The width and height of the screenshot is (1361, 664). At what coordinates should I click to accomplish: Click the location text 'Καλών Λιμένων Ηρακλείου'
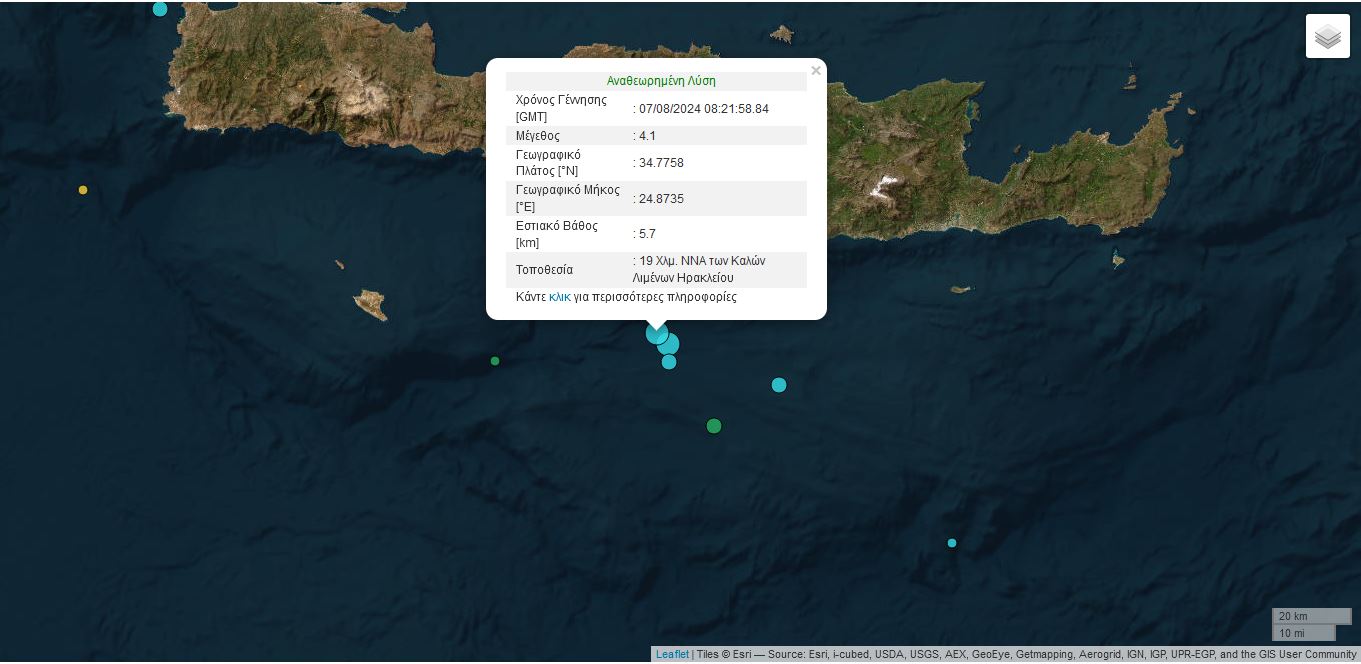[x=699, y=270]
